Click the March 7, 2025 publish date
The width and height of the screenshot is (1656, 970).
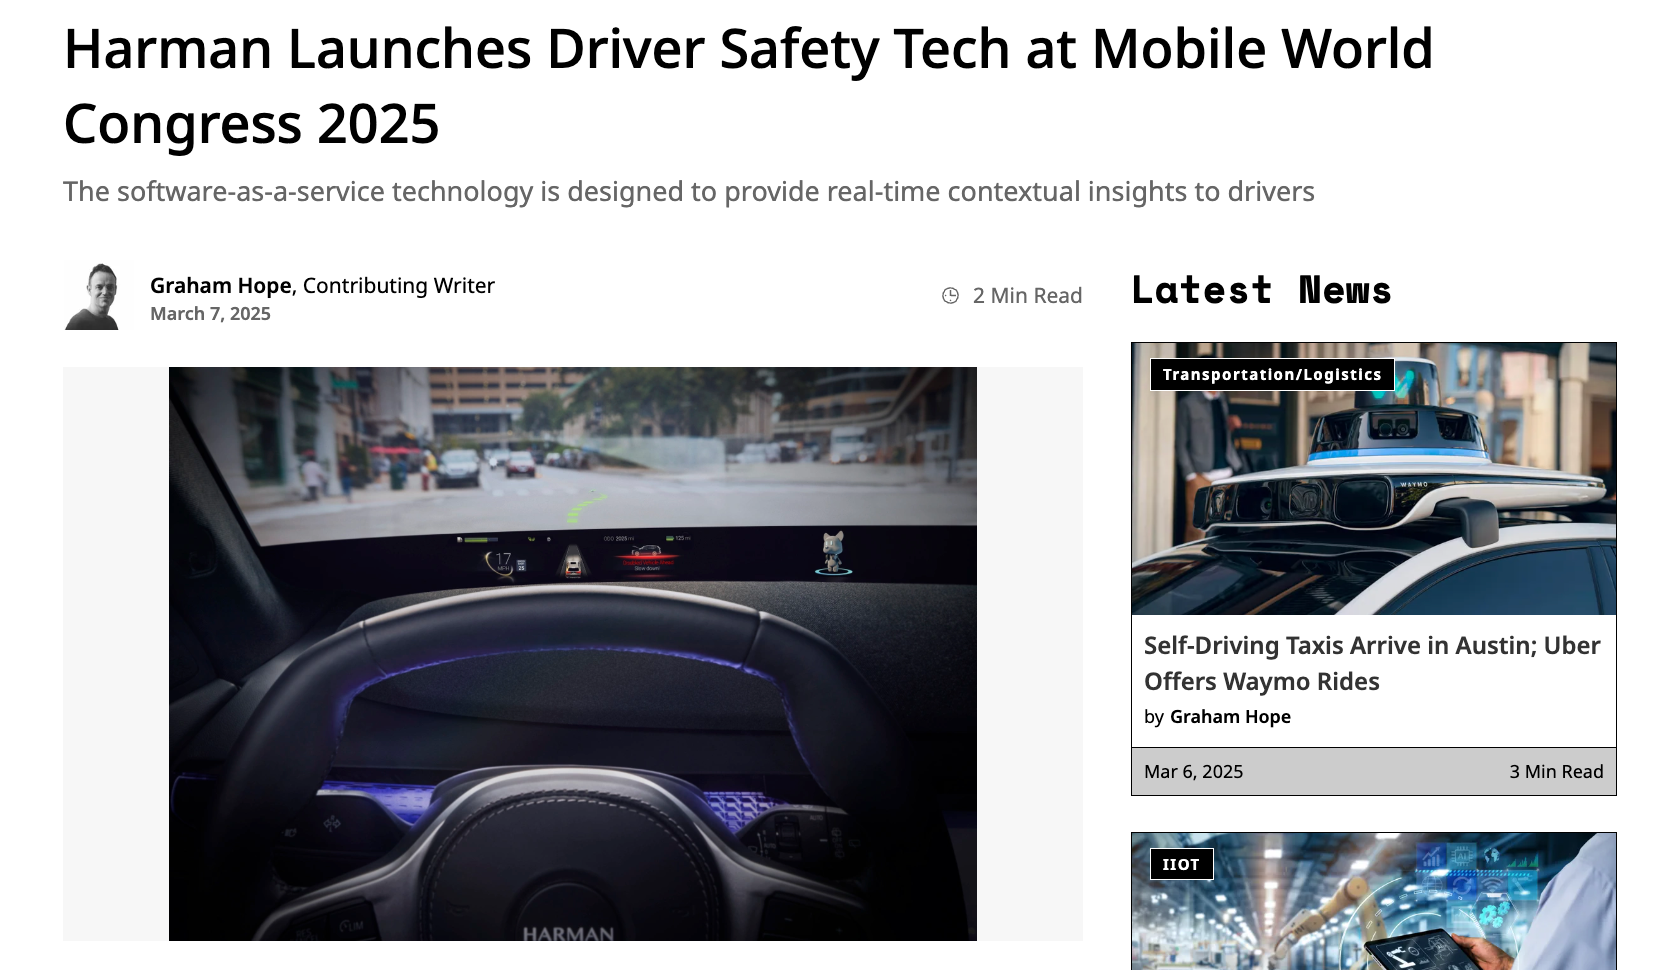(x=210, y=313)
